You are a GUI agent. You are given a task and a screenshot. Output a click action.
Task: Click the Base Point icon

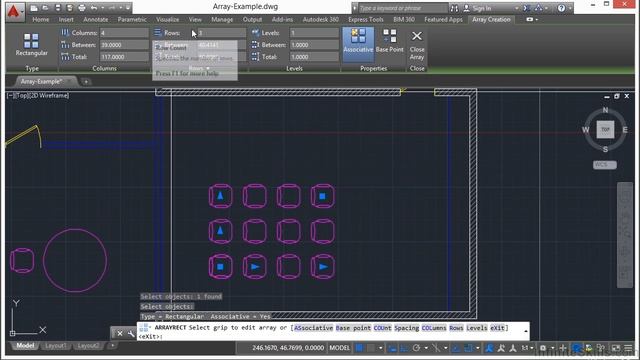[389, 36]
